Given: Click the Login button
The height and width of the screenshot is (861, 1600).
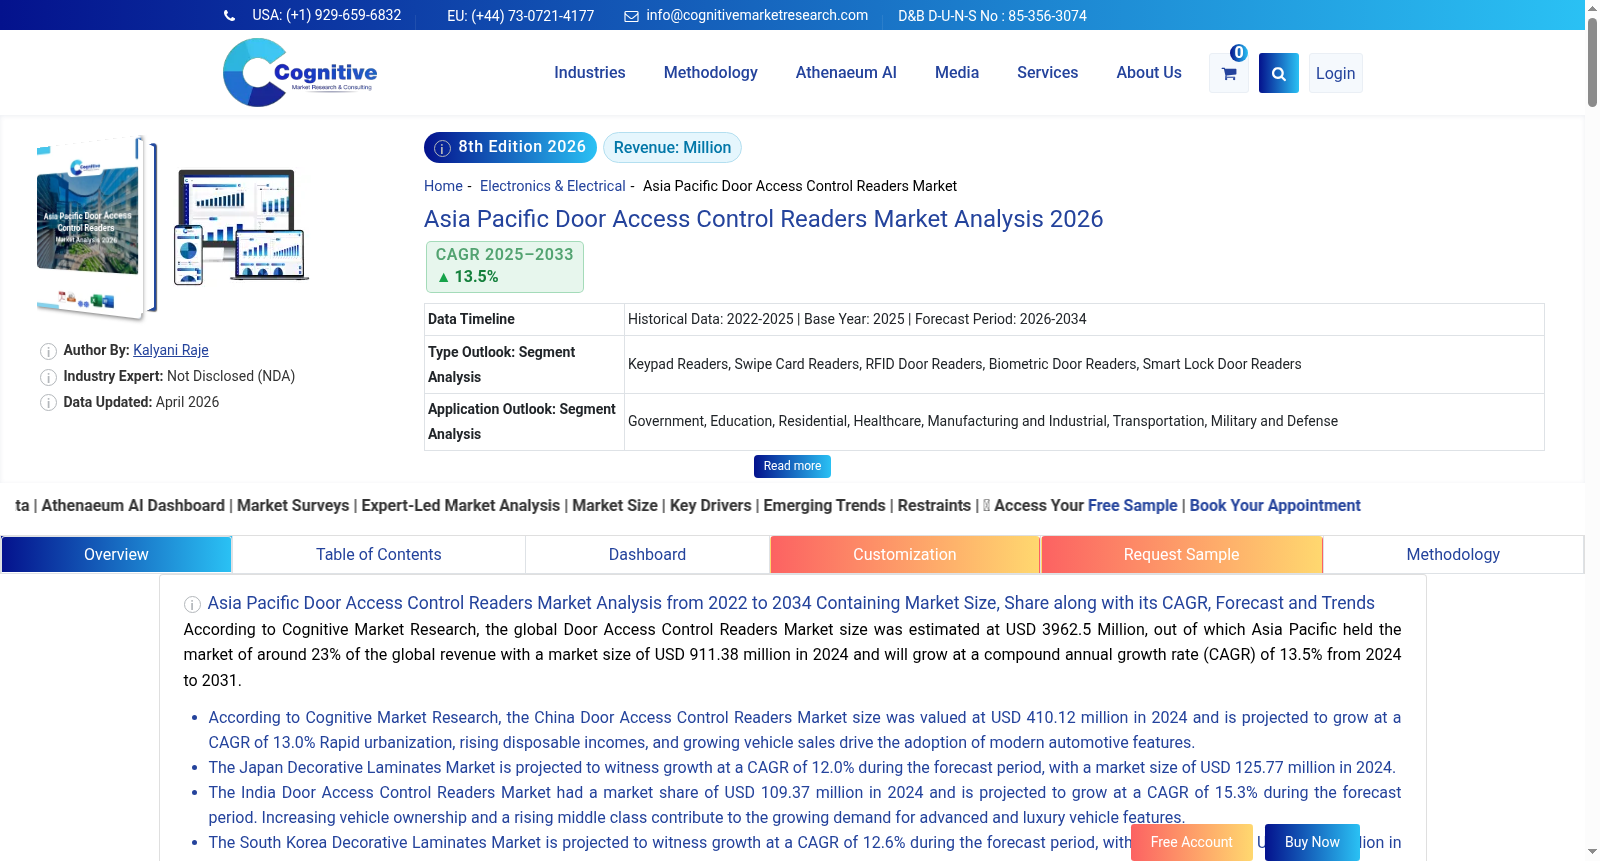Looking at the screenshot, I should [x=1336, y=73].
